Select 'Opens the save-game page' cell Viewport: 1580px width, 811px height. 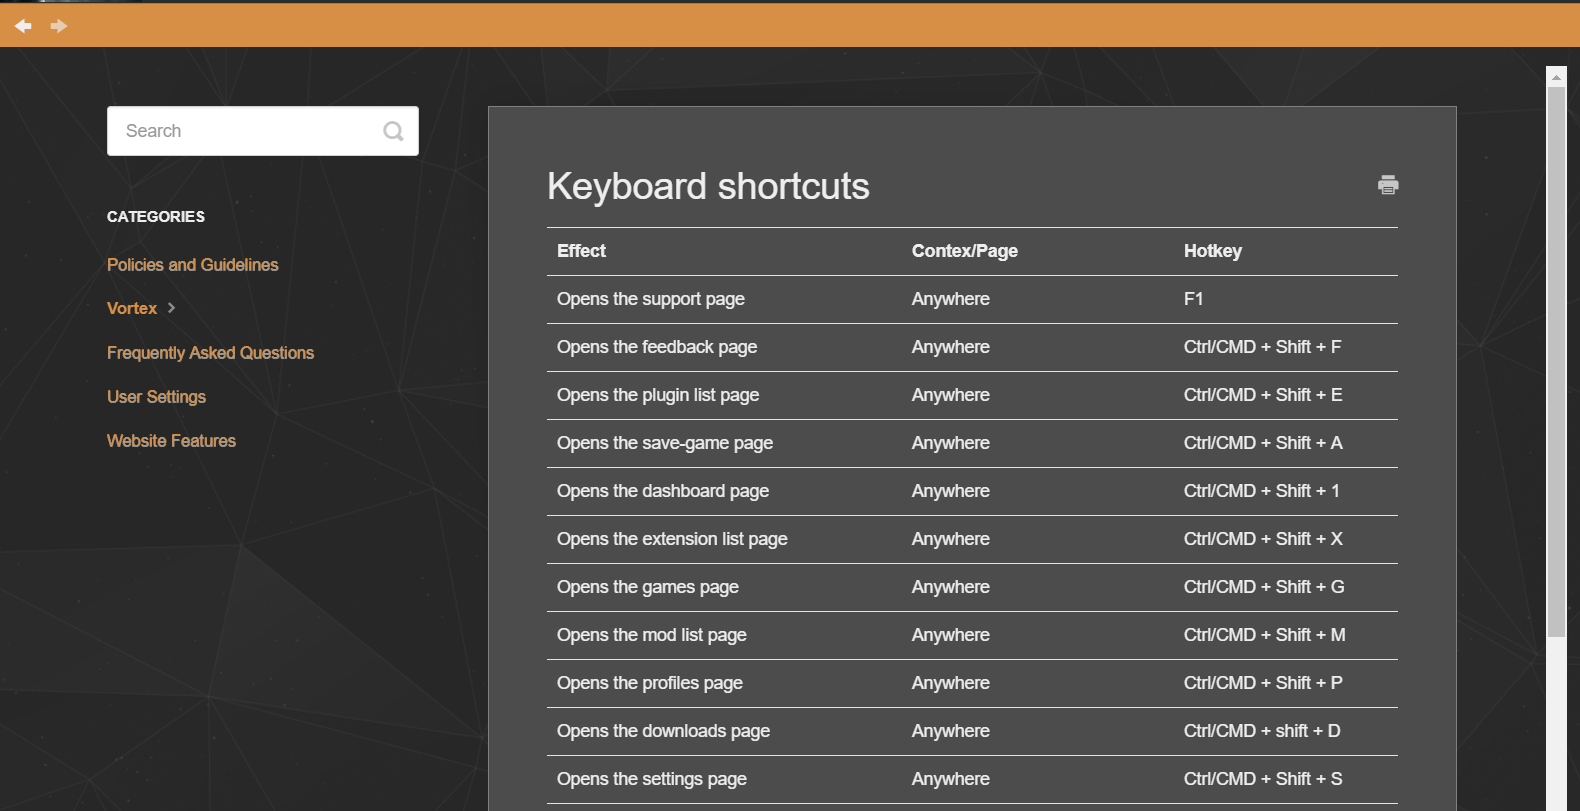664,443
